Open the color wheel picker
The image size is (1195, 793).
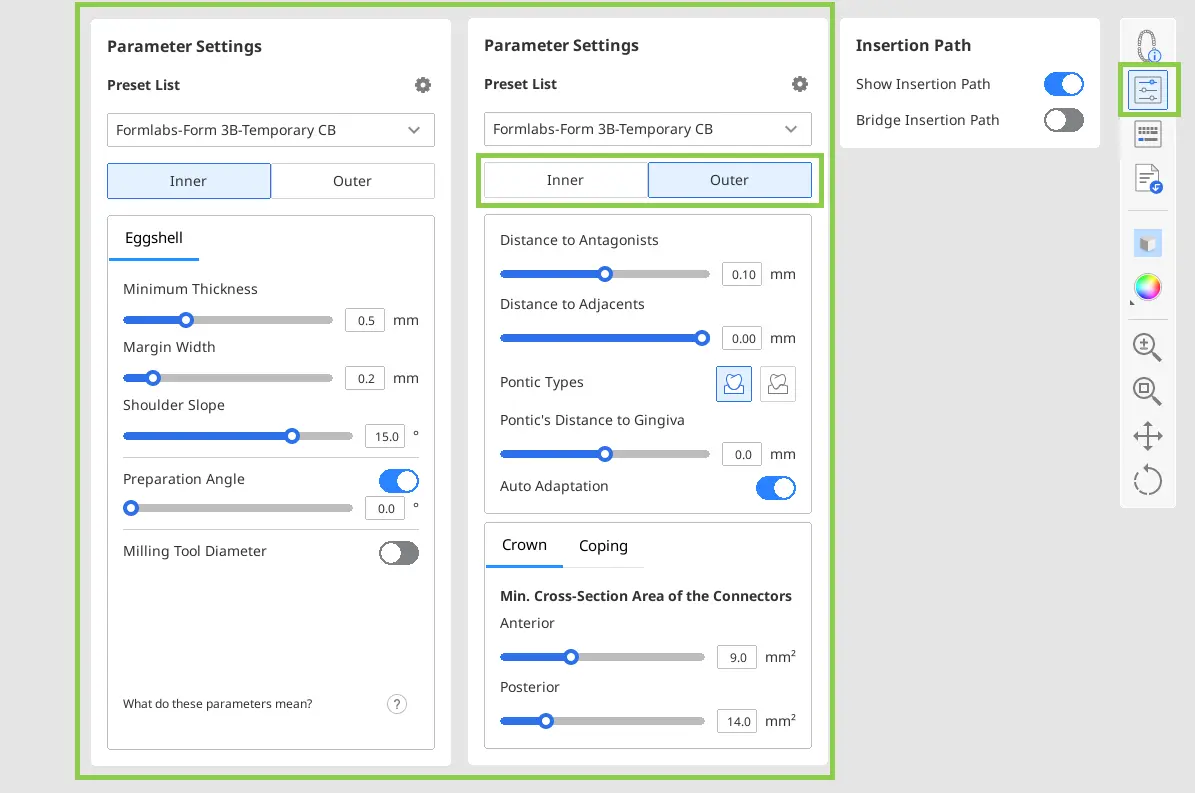pos(1148,287)
